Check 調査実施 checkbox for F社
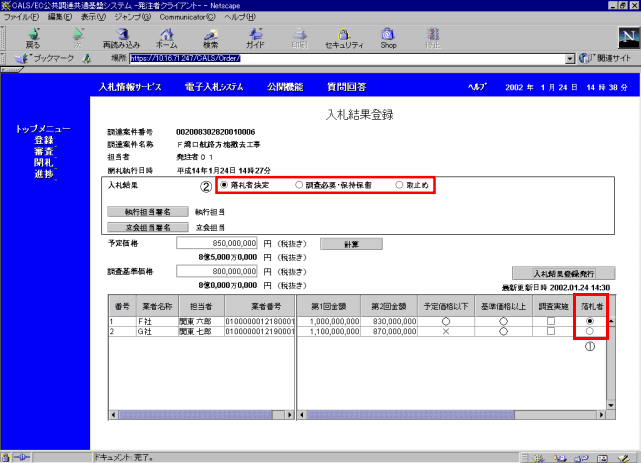This screenshot has width=641, height=463. tap(551, 321)
